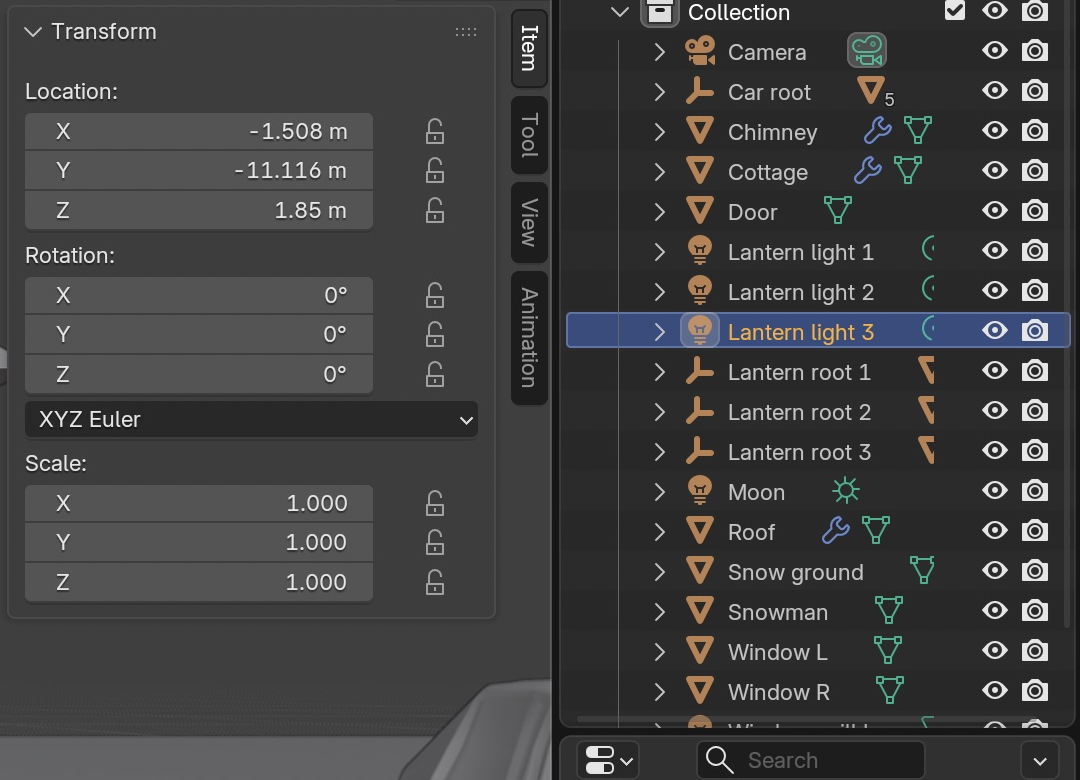Collapse the Collection tree
This screenshot has width=1080, height=780.
620,12
